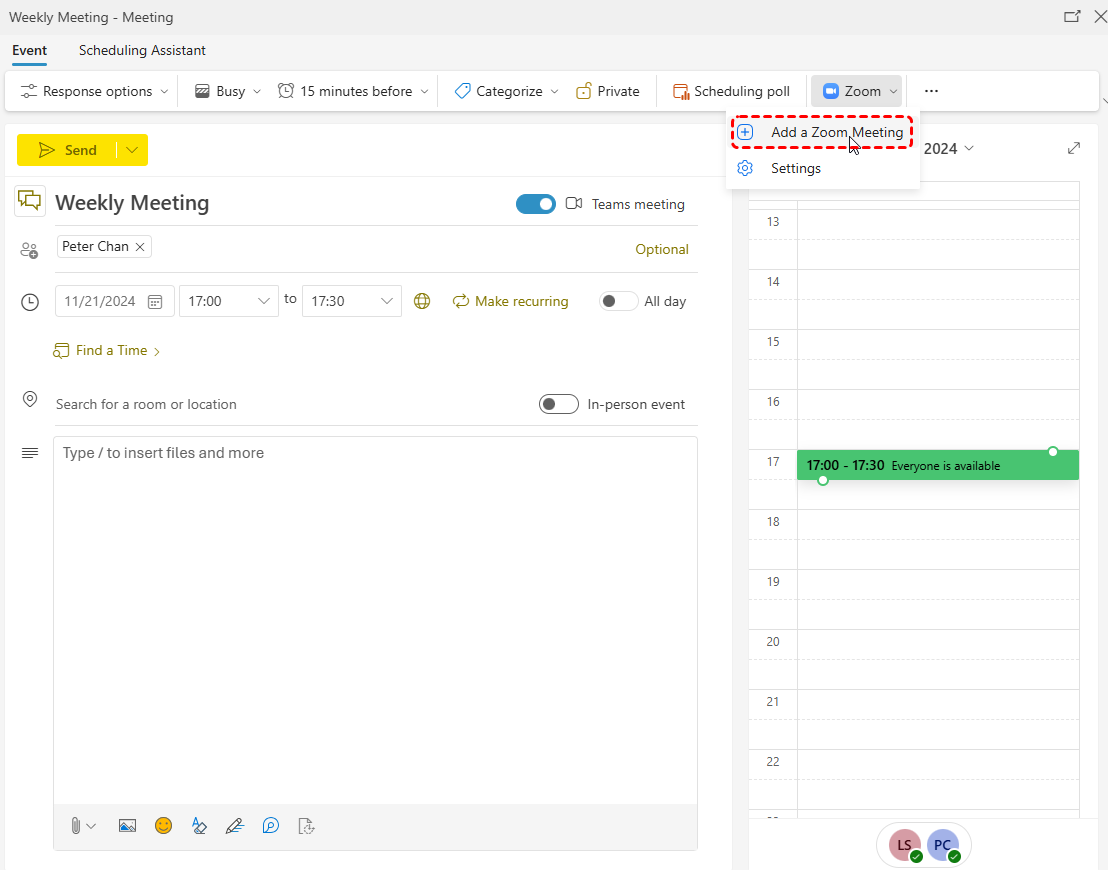1108x870 pixels.
Task: Remove Peter Chan from attendees
Action: tap(140, 247)
